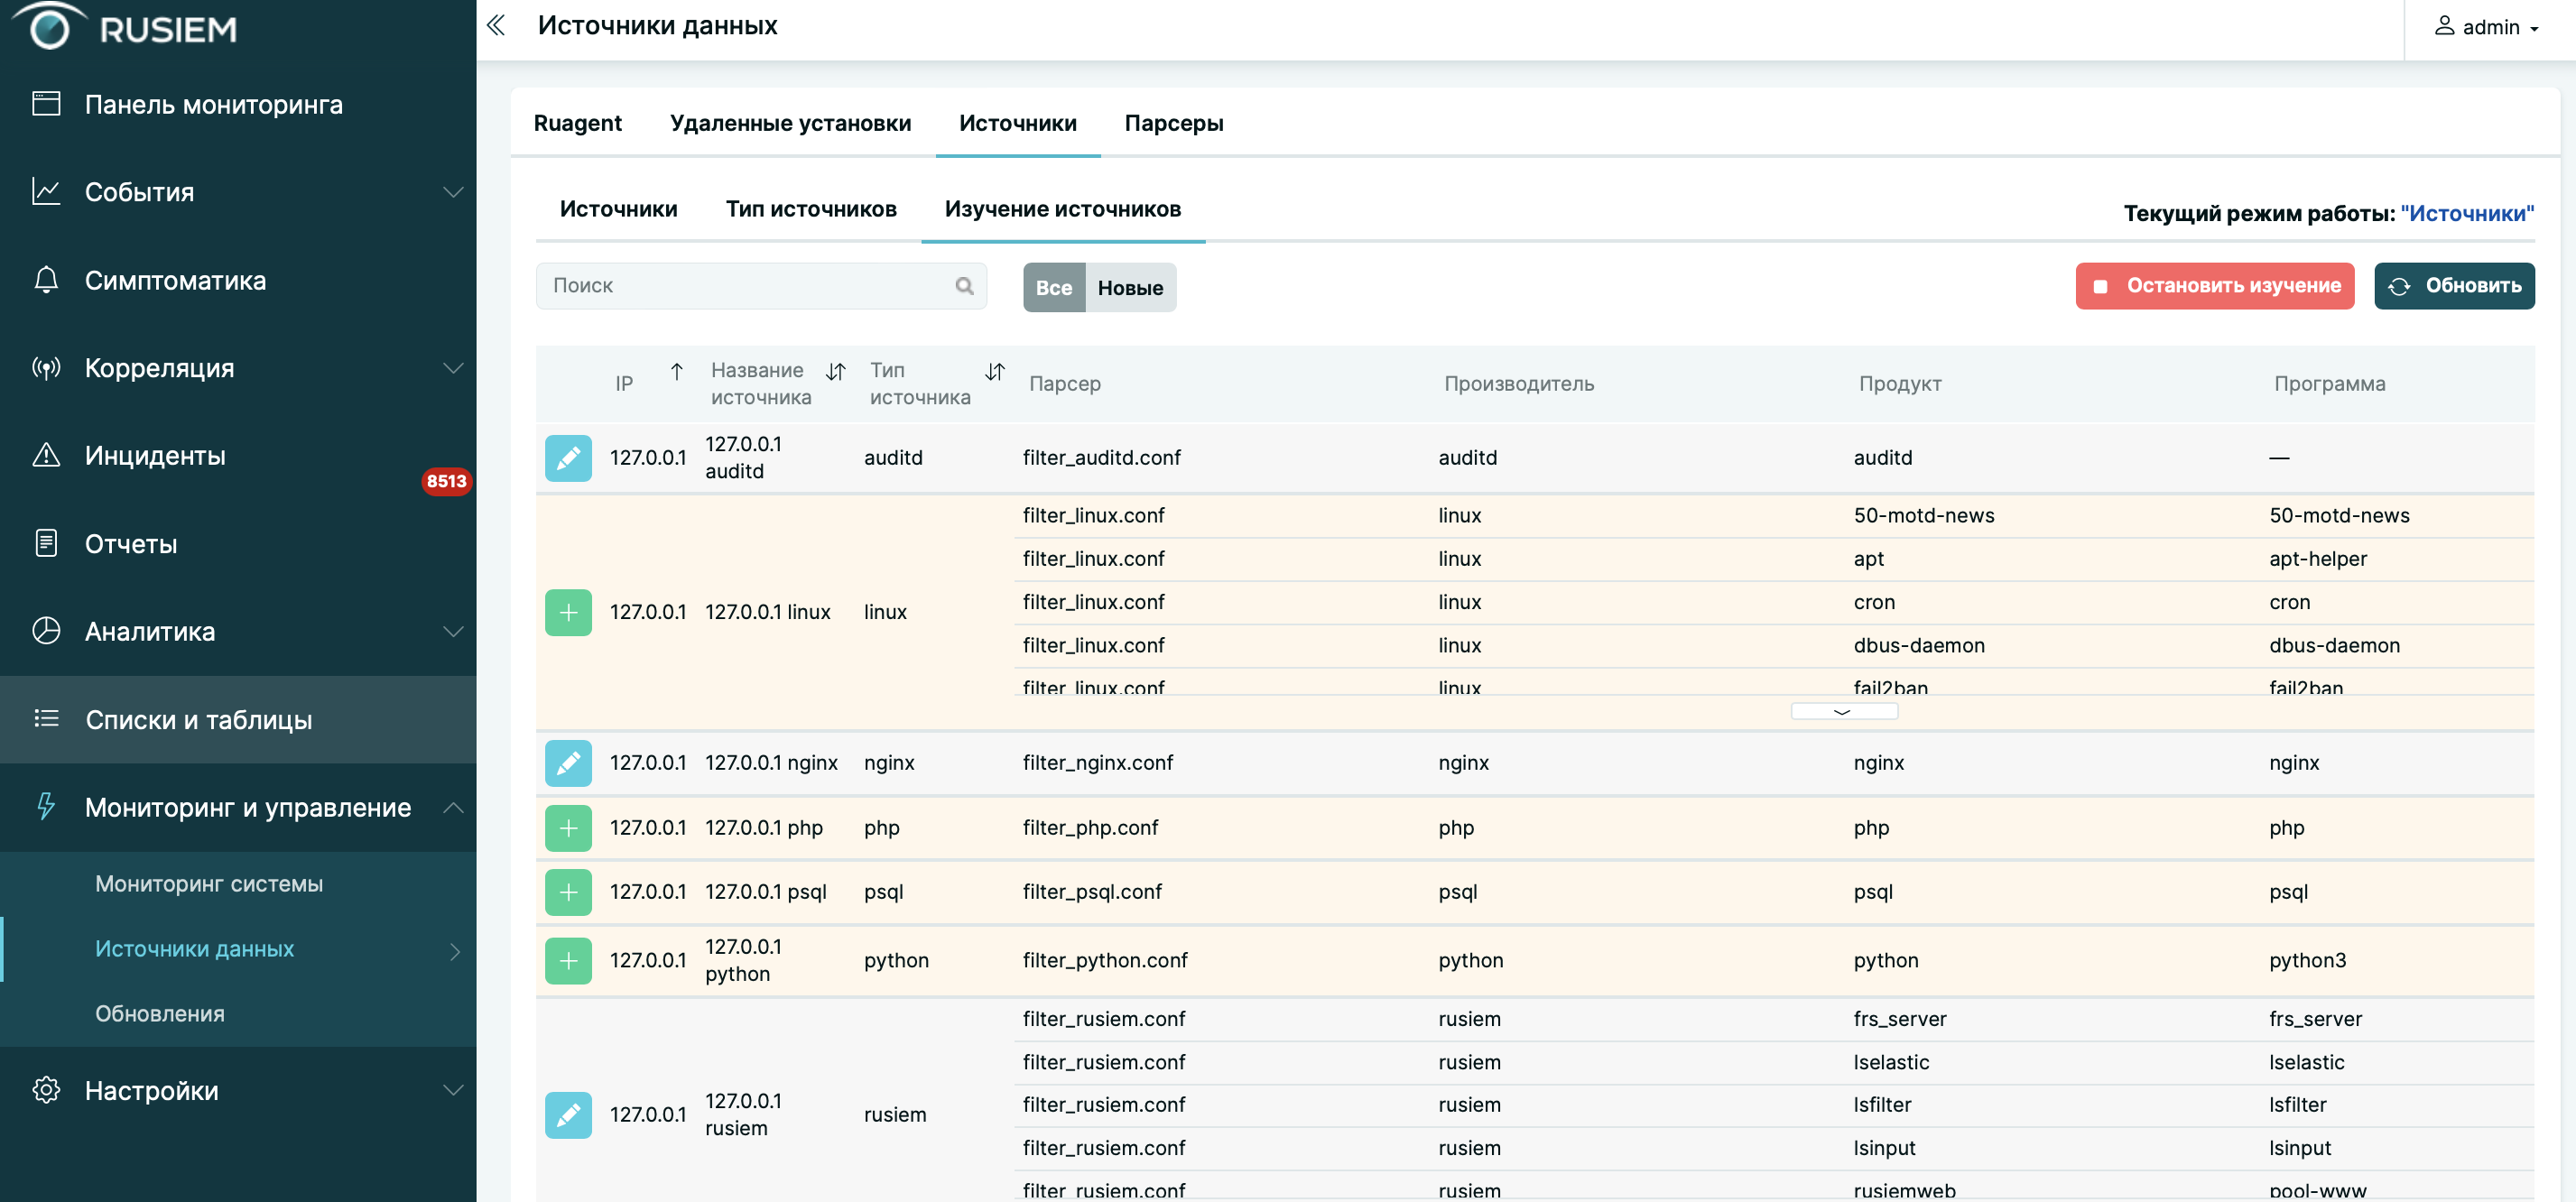Click edit pencil for nginx source
This screenshot has height=1202, width=2576.
(x=568, y=763)
